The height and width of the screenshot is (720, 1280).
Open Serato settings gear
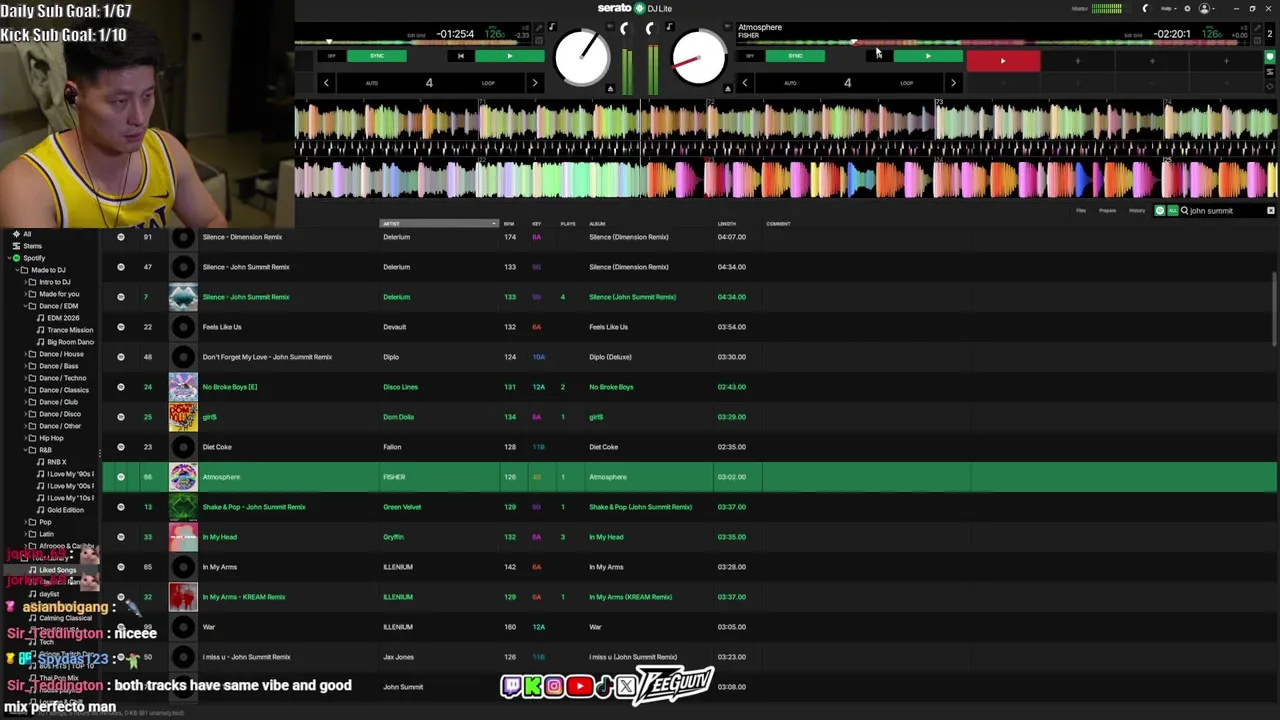[1187, 8]
